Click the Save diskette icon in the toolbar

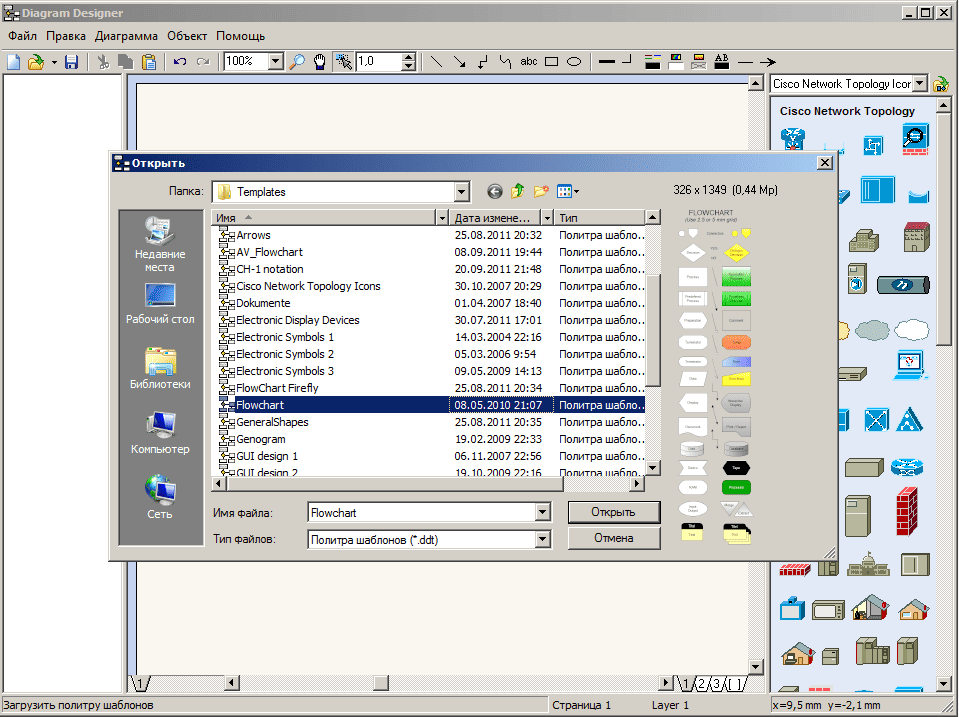pyautogui.click(x=71, y=62)
